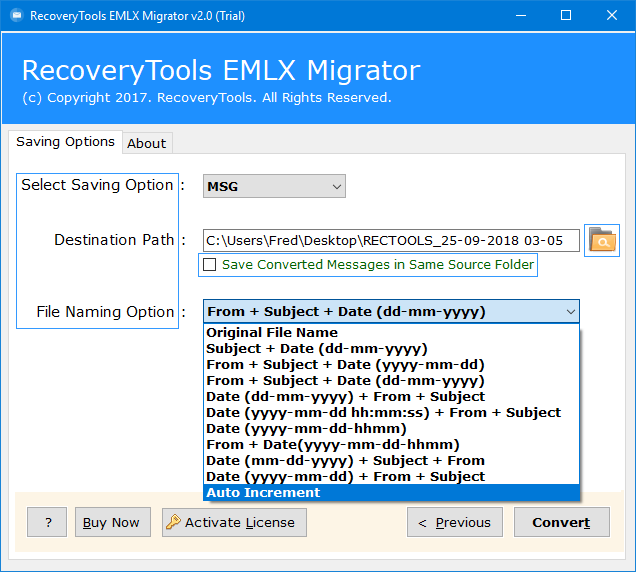Select Date (mm-dd-yyyy) + Subject + From
This screenshot has height=572, width=636.
pos(391,460)
